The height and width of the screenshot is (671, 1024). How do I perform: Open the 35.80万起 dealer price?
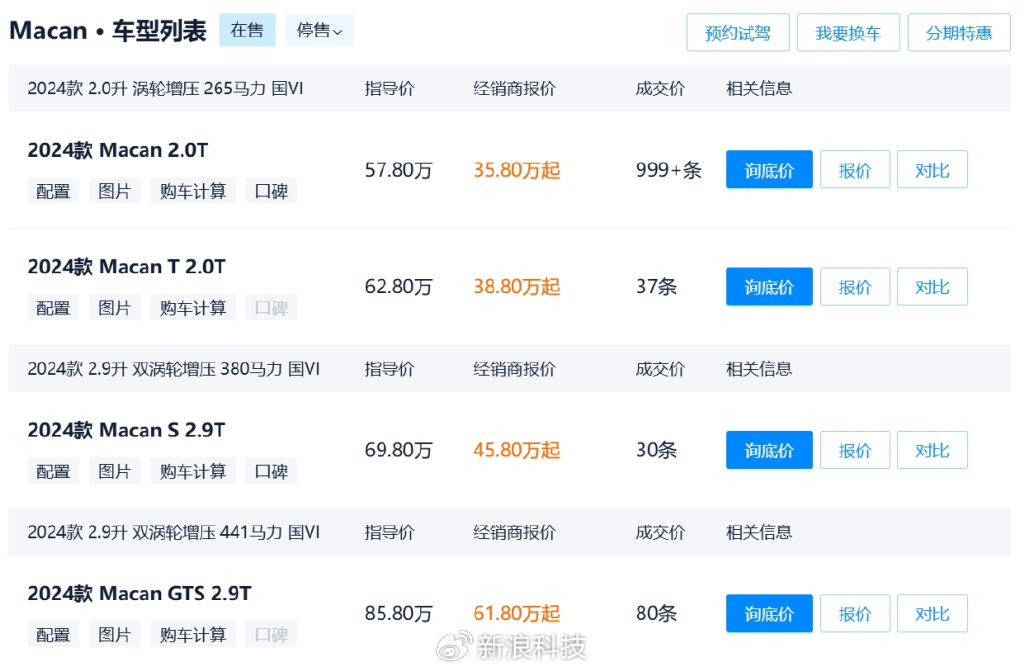517,171
